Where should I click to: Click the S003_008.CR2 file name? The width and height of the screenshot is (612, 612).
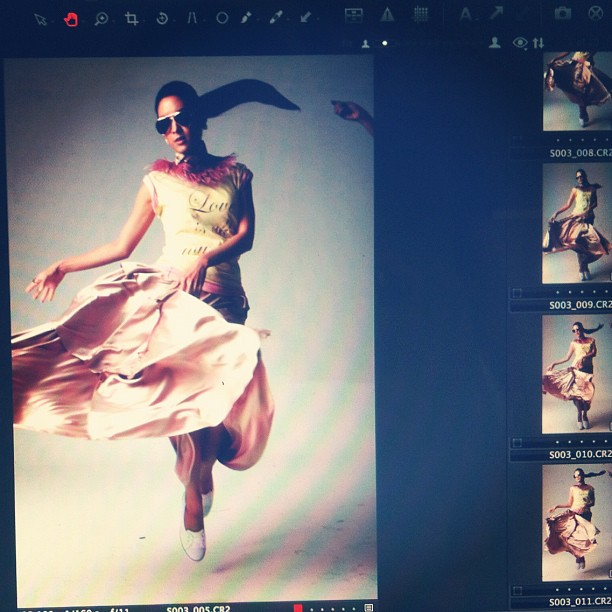pos(580,153)
